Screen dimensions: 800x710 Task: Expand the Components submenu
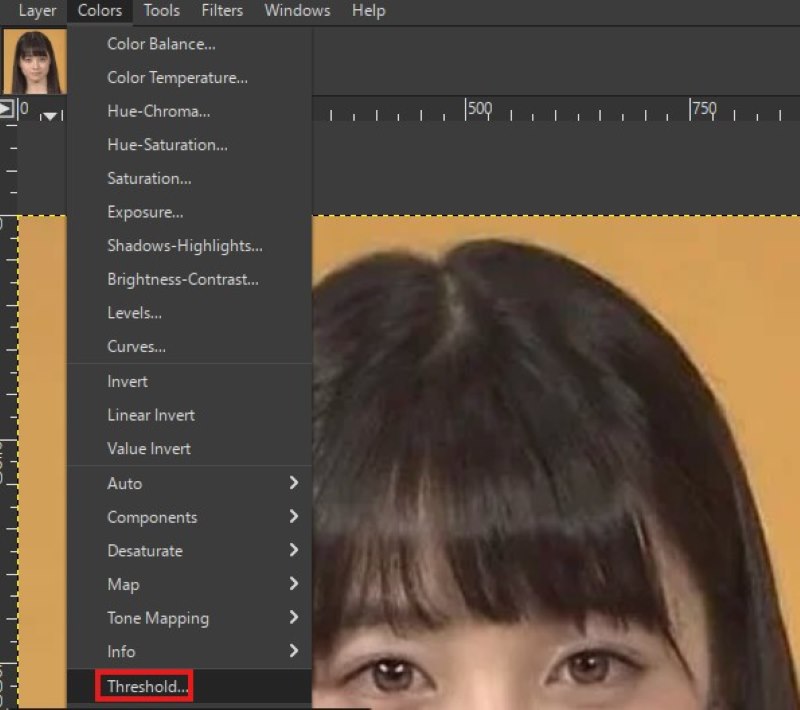click(190, 518)
